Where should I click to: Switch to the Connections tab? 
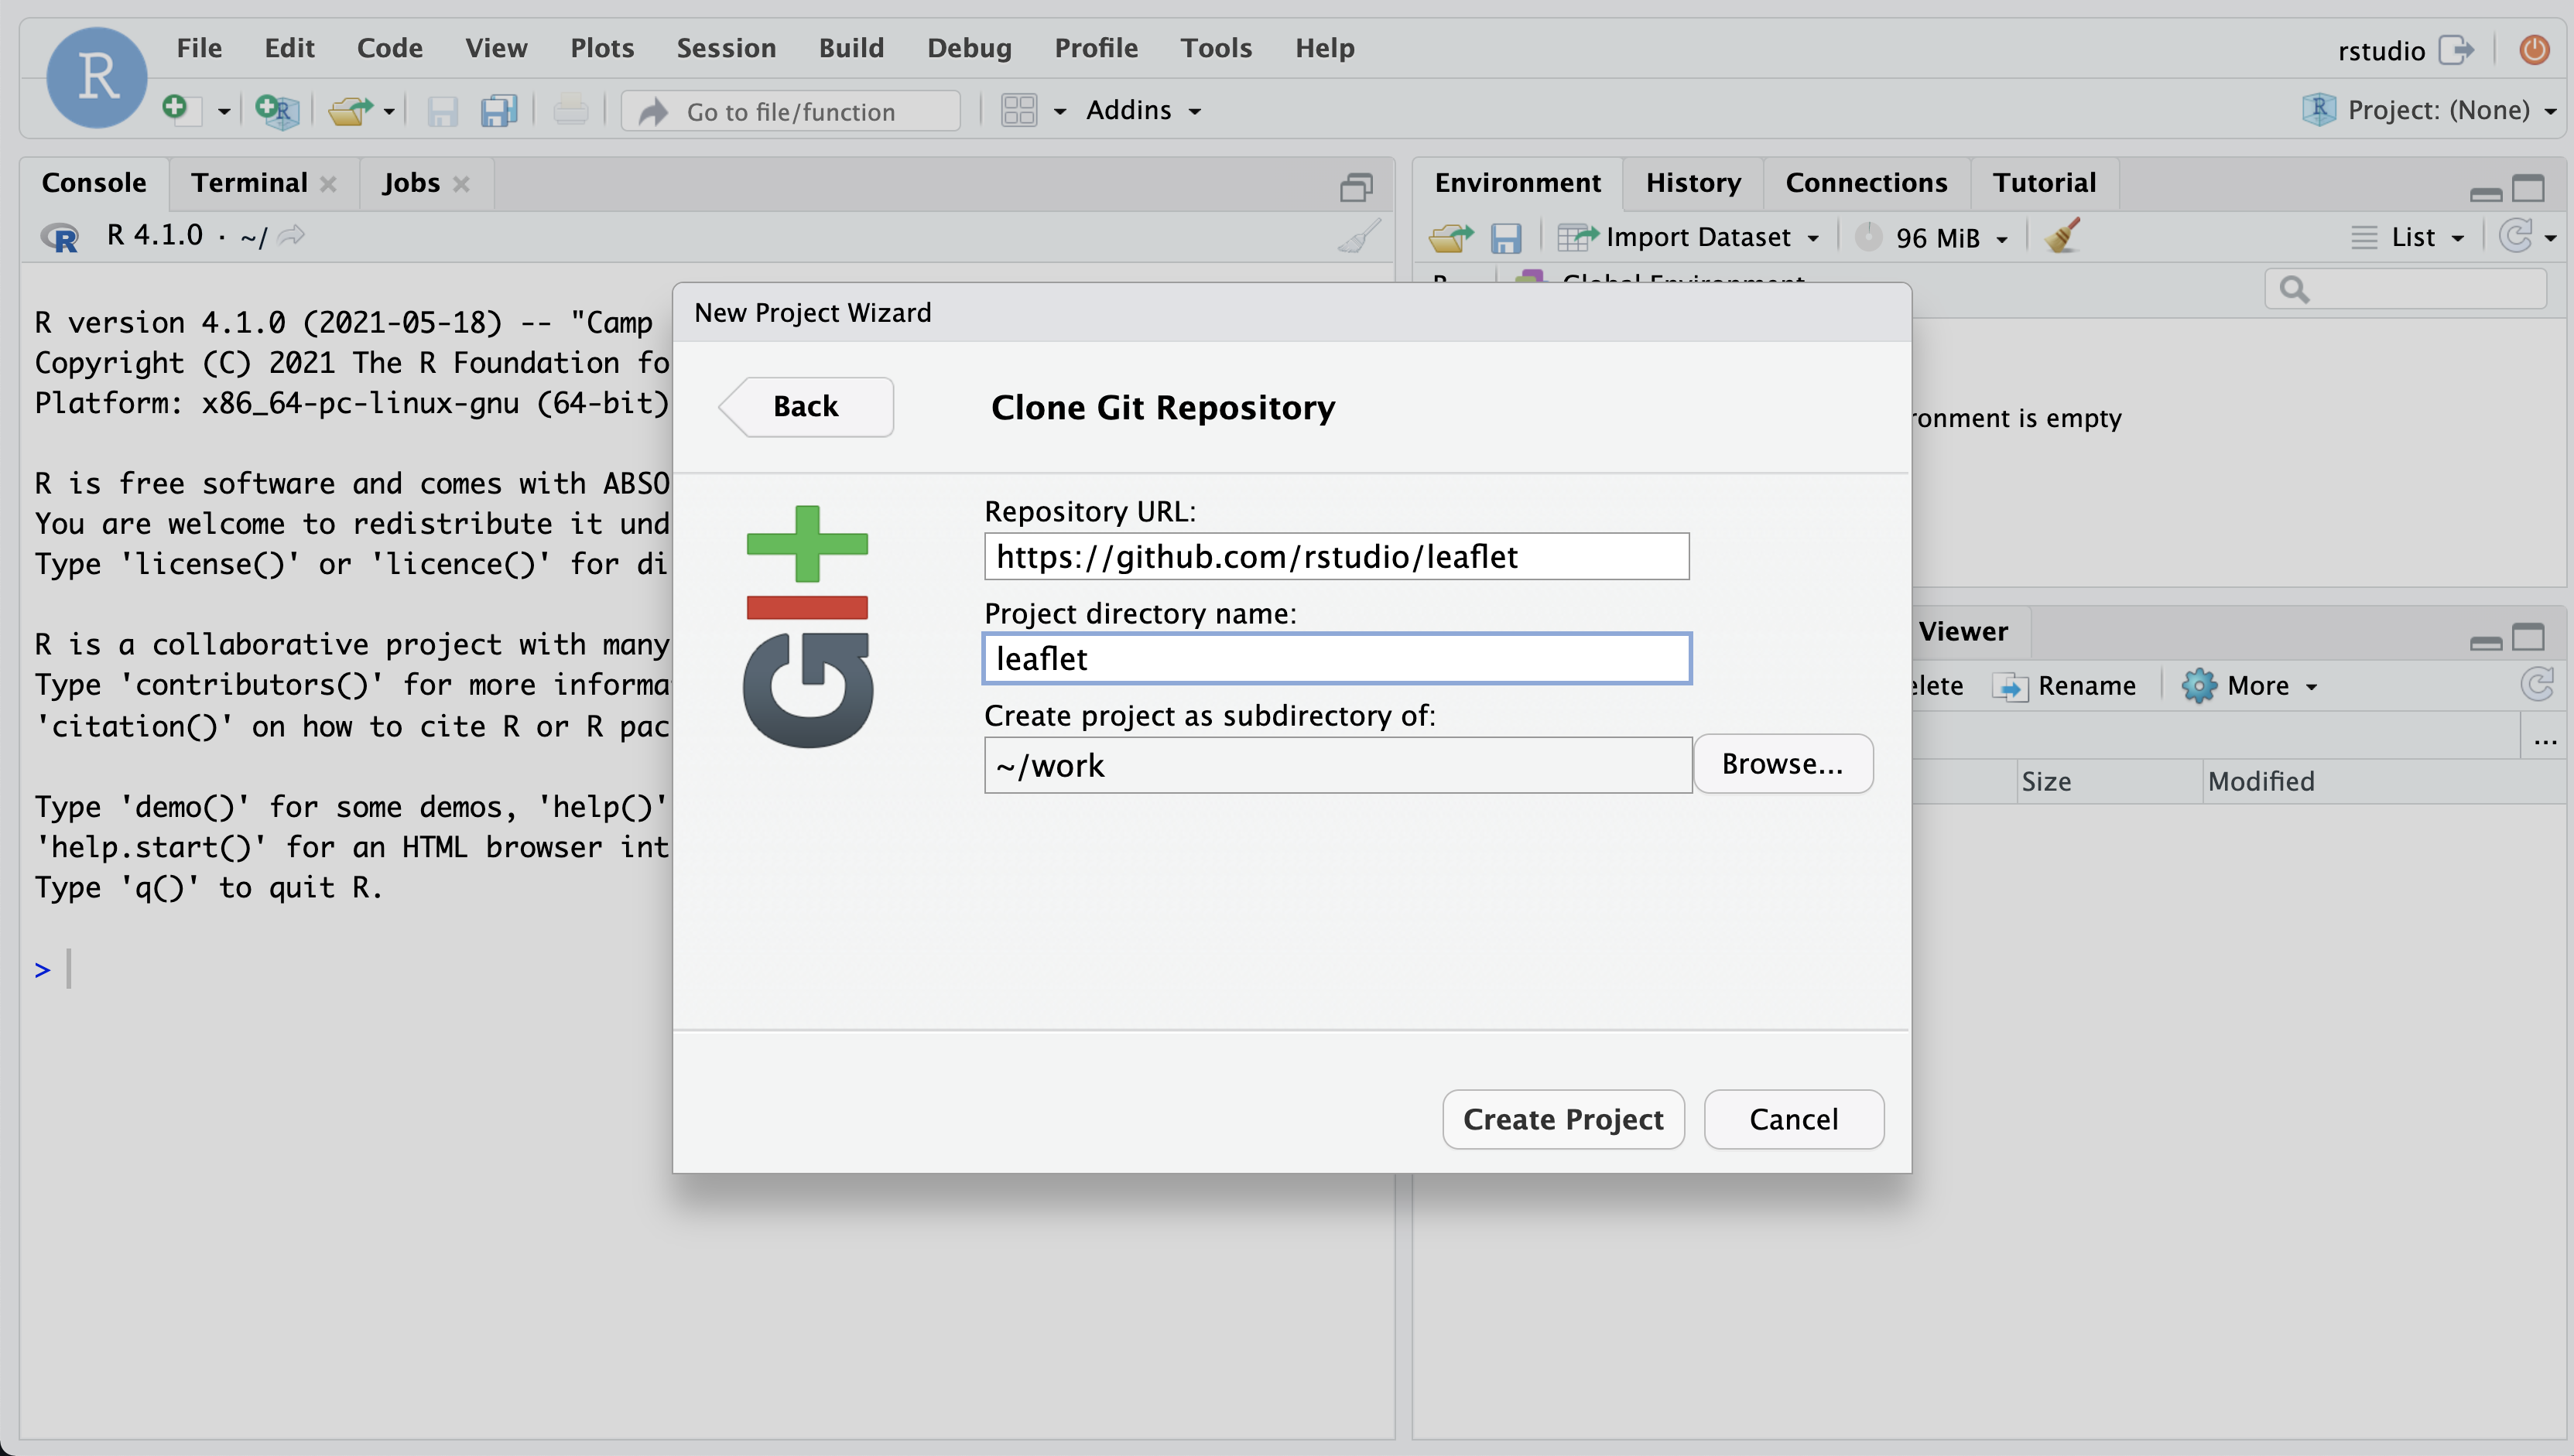(x=1866, y=183)
